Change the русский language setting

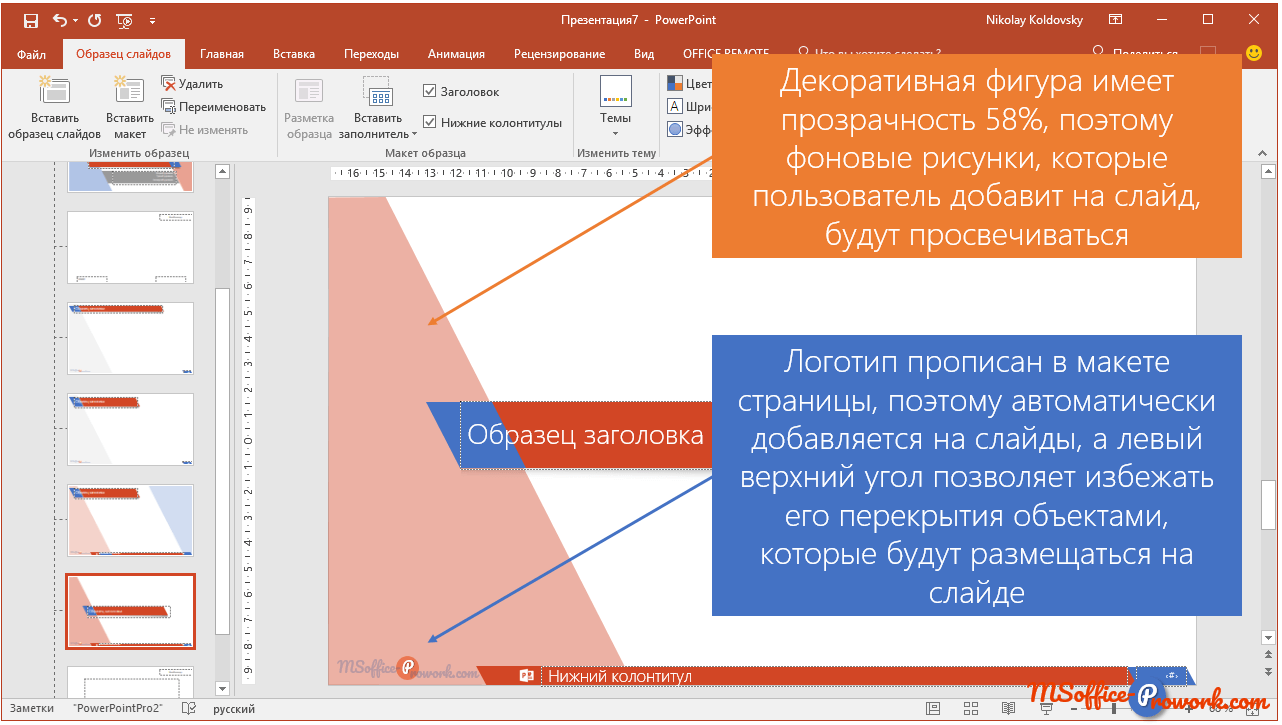(234, 709)
